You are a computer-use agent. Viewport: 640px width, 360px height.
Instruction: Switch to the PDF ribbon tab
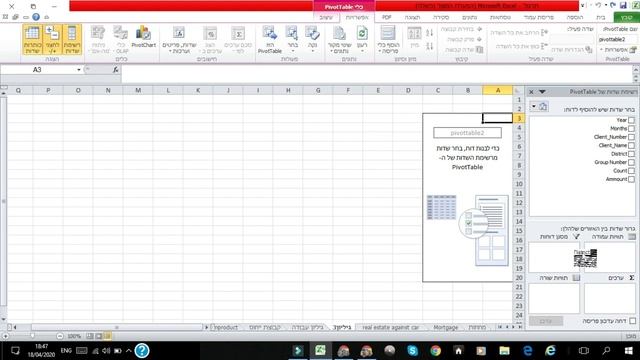coord(386,17)
